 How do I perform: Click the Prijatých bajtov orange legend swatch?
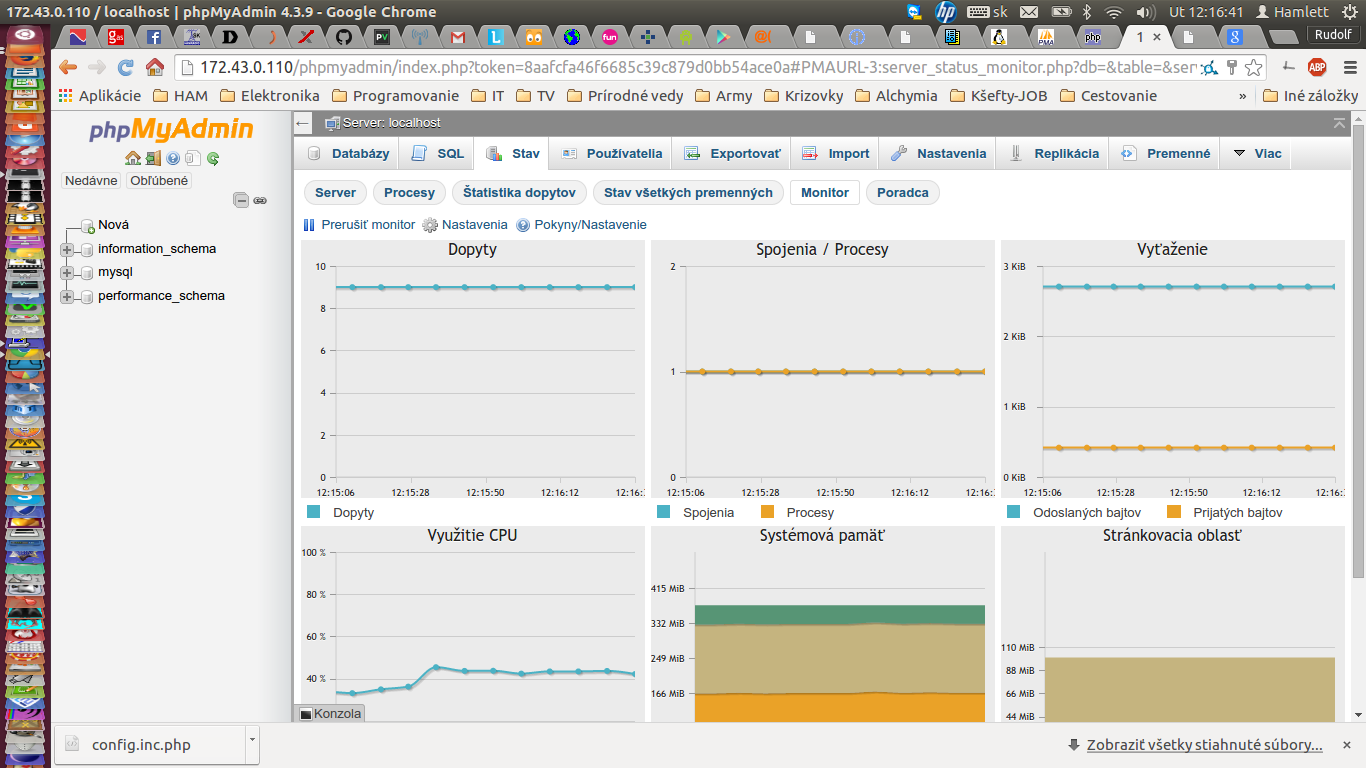click(1174, 512)
